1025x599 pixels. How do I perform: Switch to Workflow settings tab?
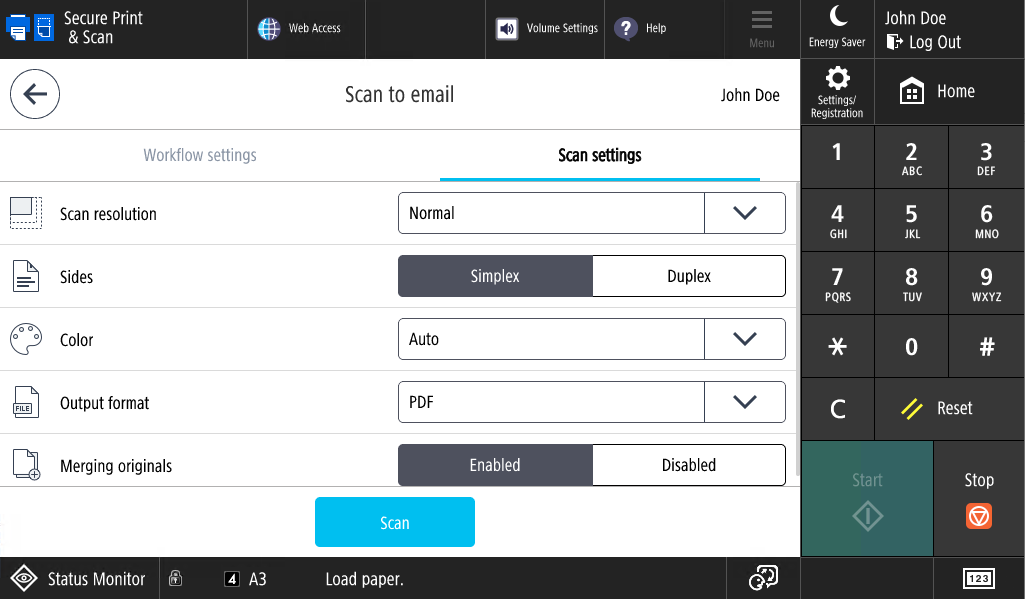(200, 155)
